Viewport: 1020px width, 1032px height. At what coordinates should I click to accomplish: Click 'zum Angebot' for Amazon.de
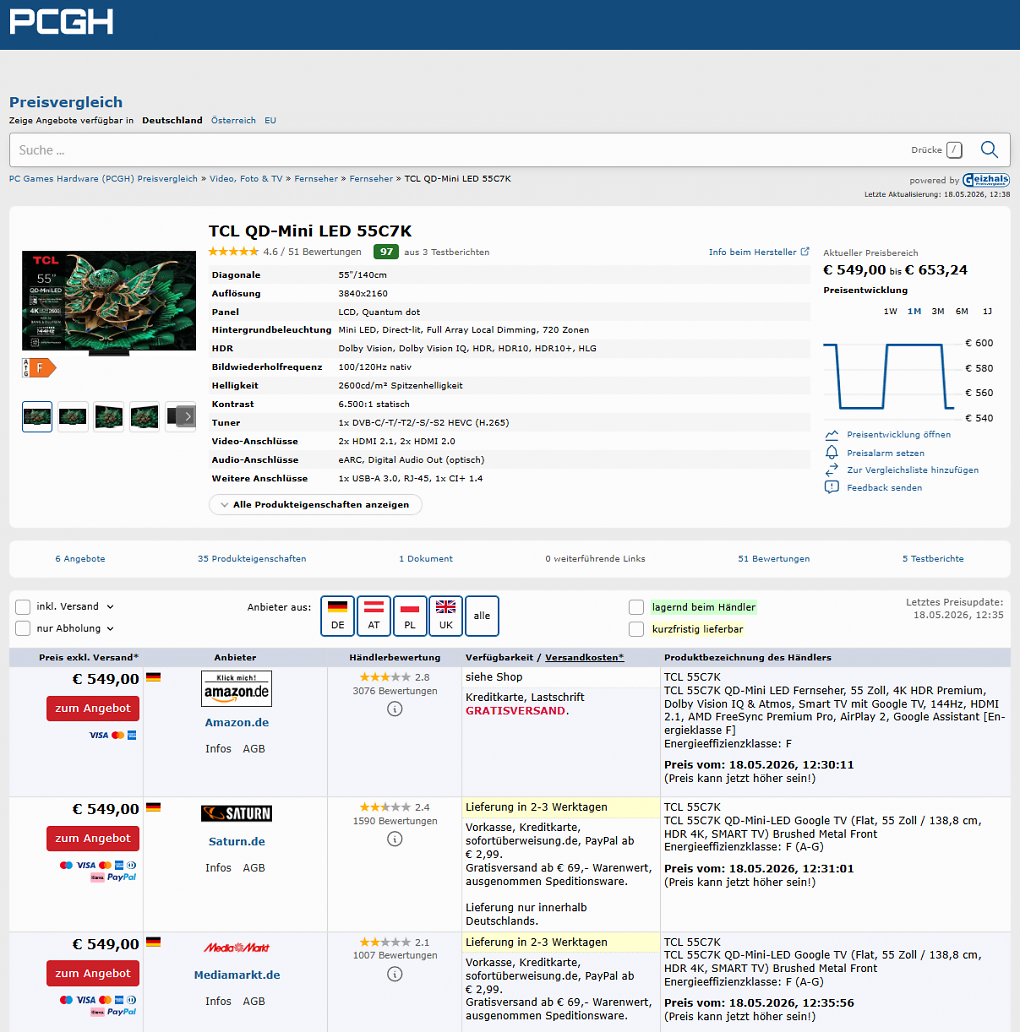tap(93, 709)
